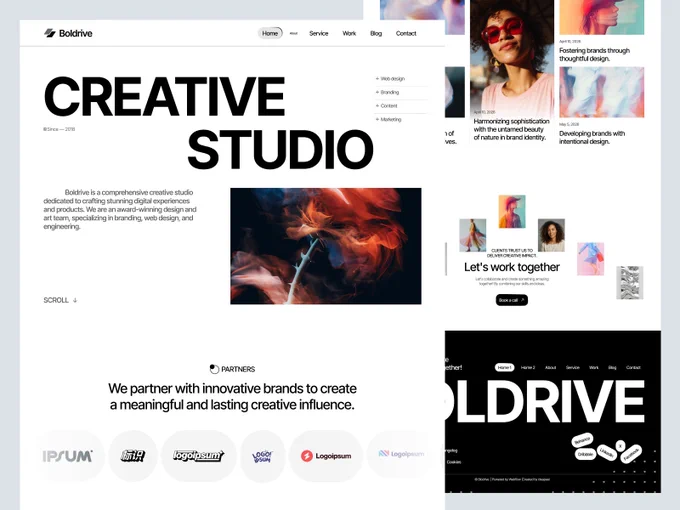Expand the Web design service row
The width and height of the screenshot is (680, 510).
pos(401,79)
